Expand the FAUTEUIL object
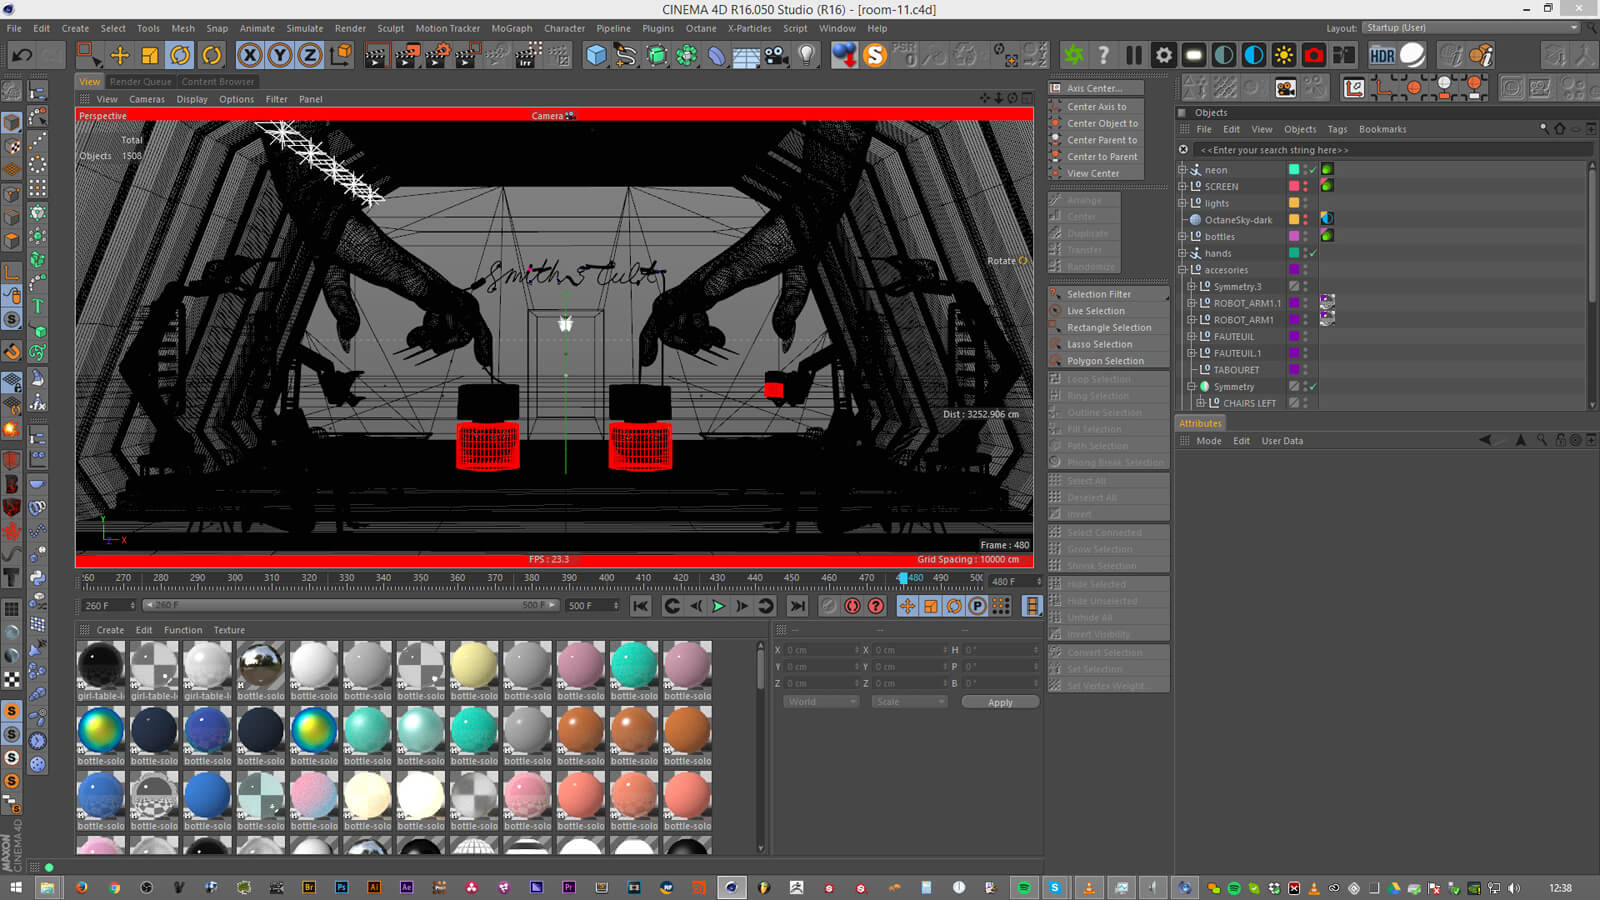This screenshot has height=900, width=1600. (1191, 336)
